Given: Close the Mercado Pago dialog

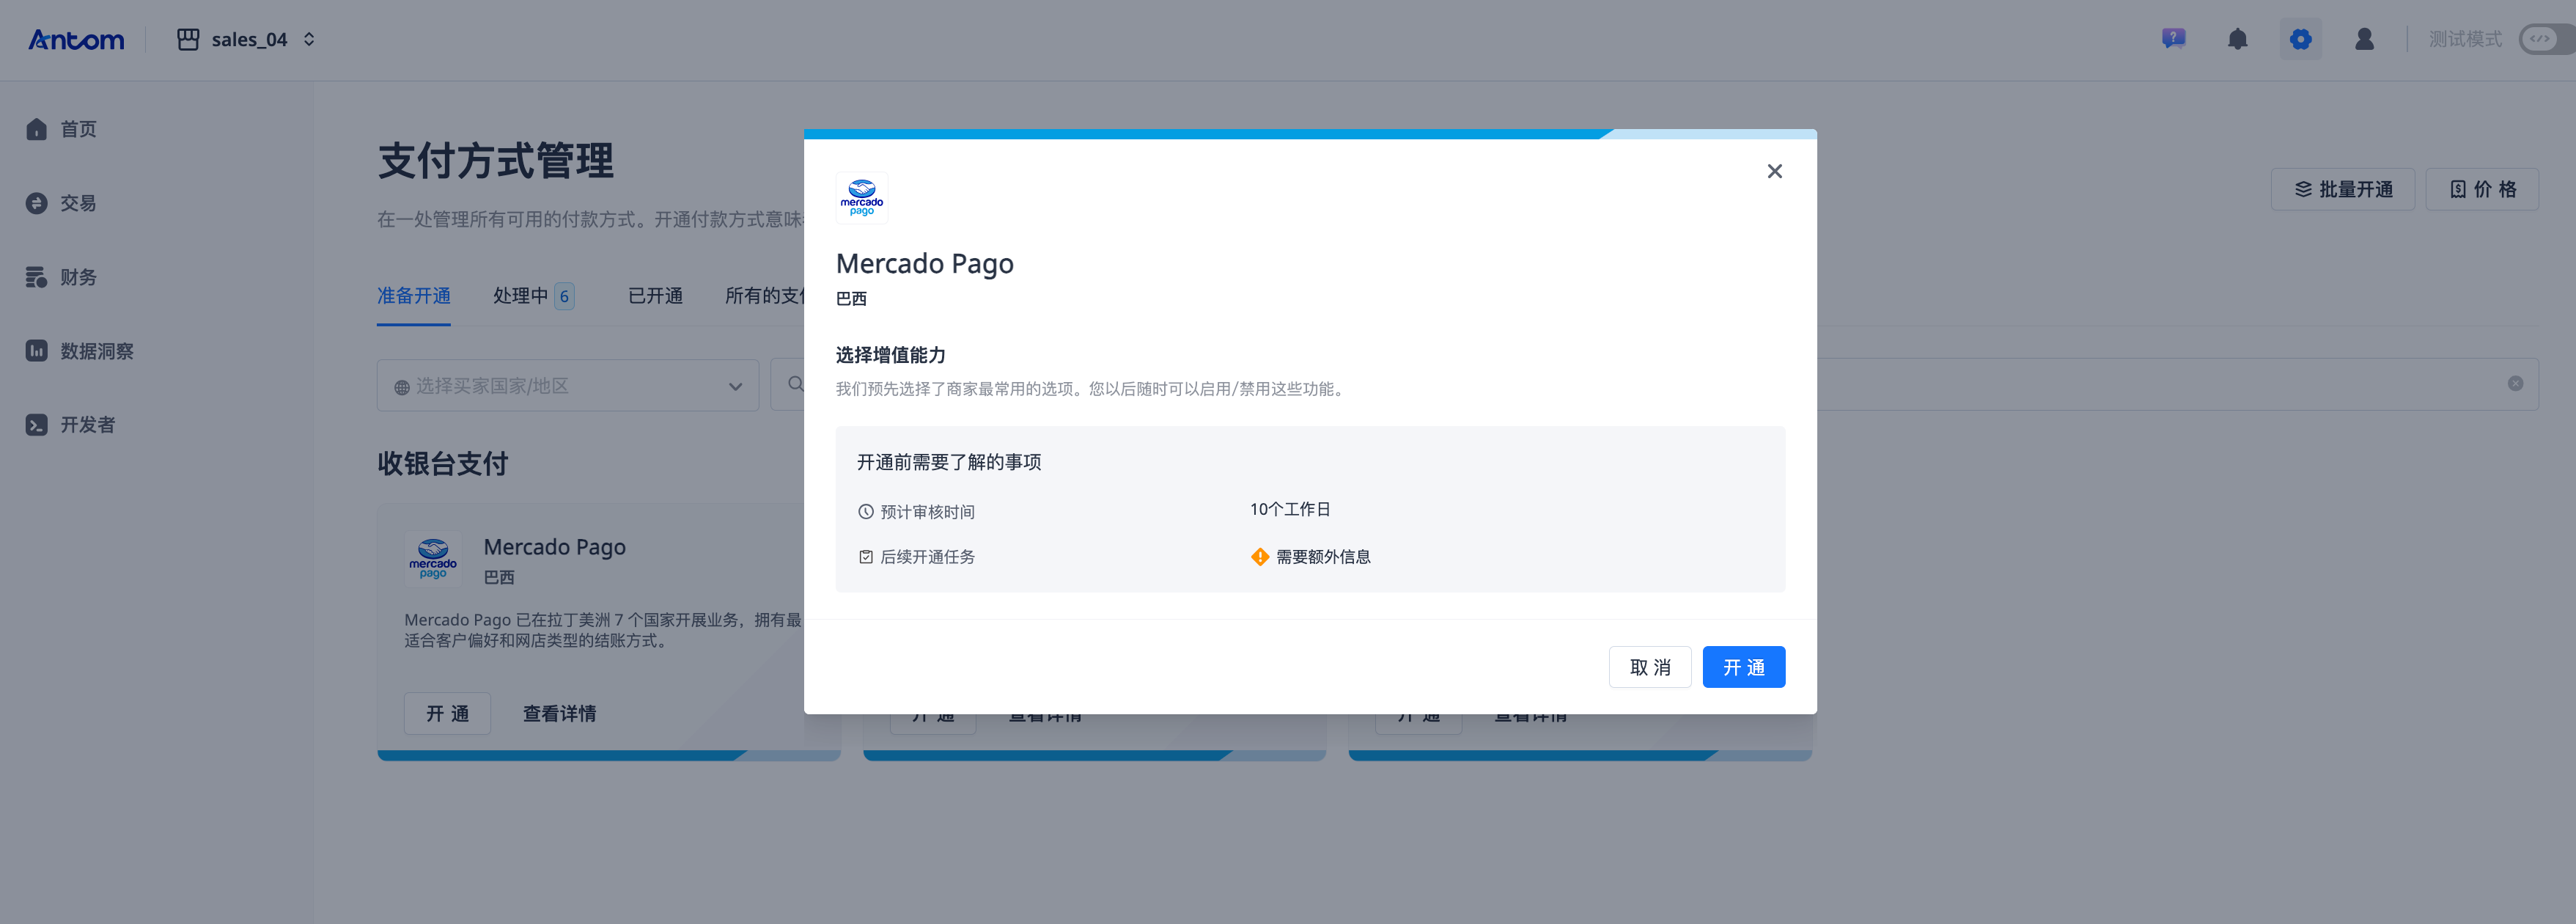Looking at the screenshot, I should point(1774,171).
